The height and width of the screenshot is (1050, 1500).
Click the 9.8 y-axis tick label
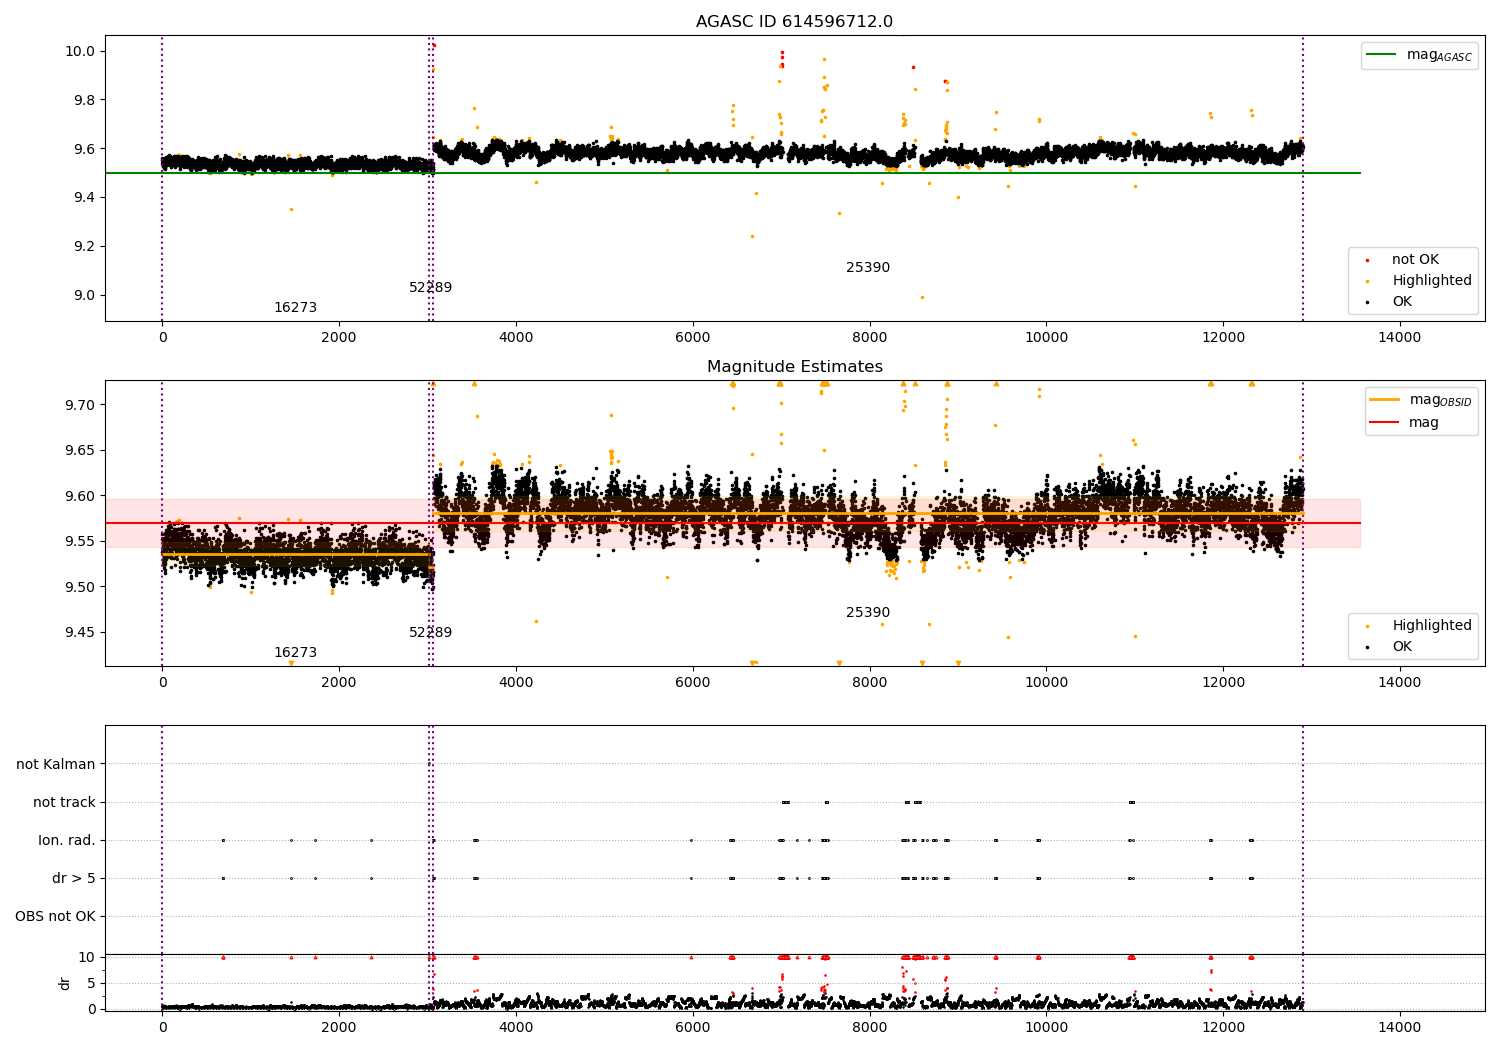[x=86, y=100]
